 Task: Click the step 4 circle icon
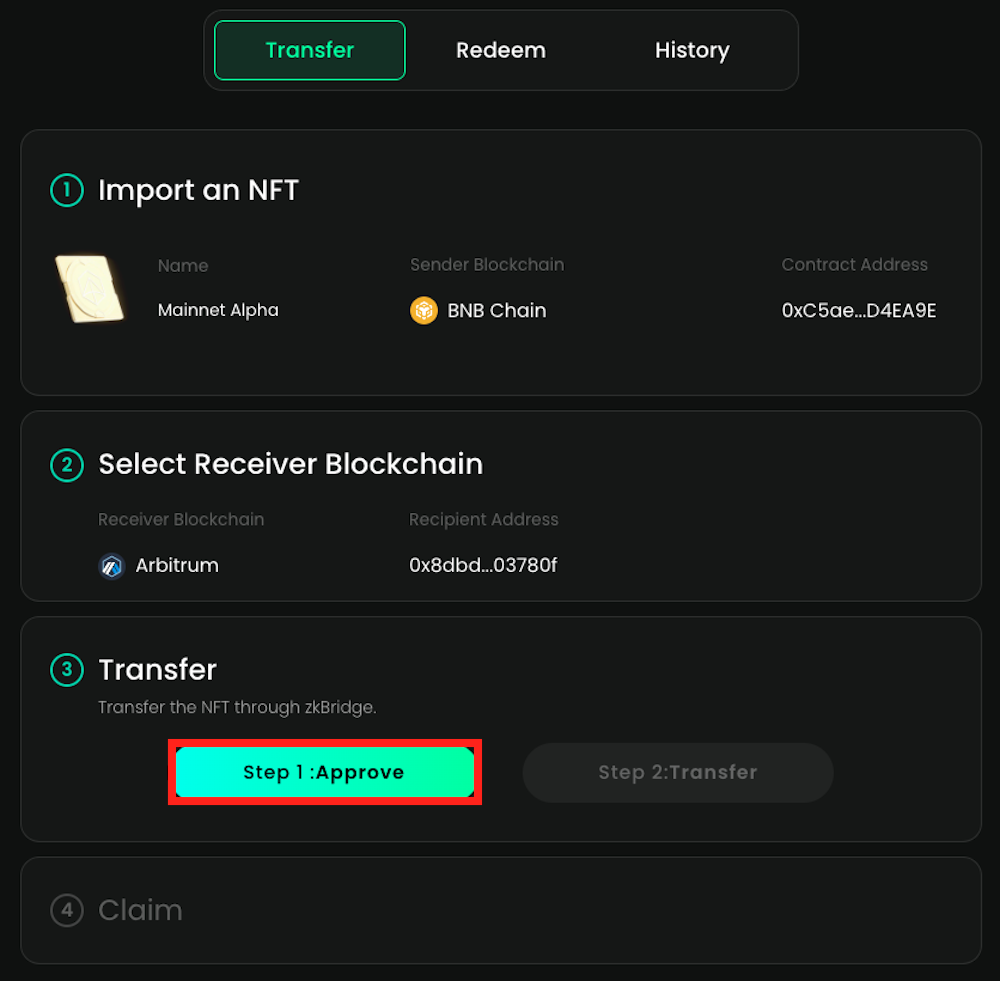67,910
